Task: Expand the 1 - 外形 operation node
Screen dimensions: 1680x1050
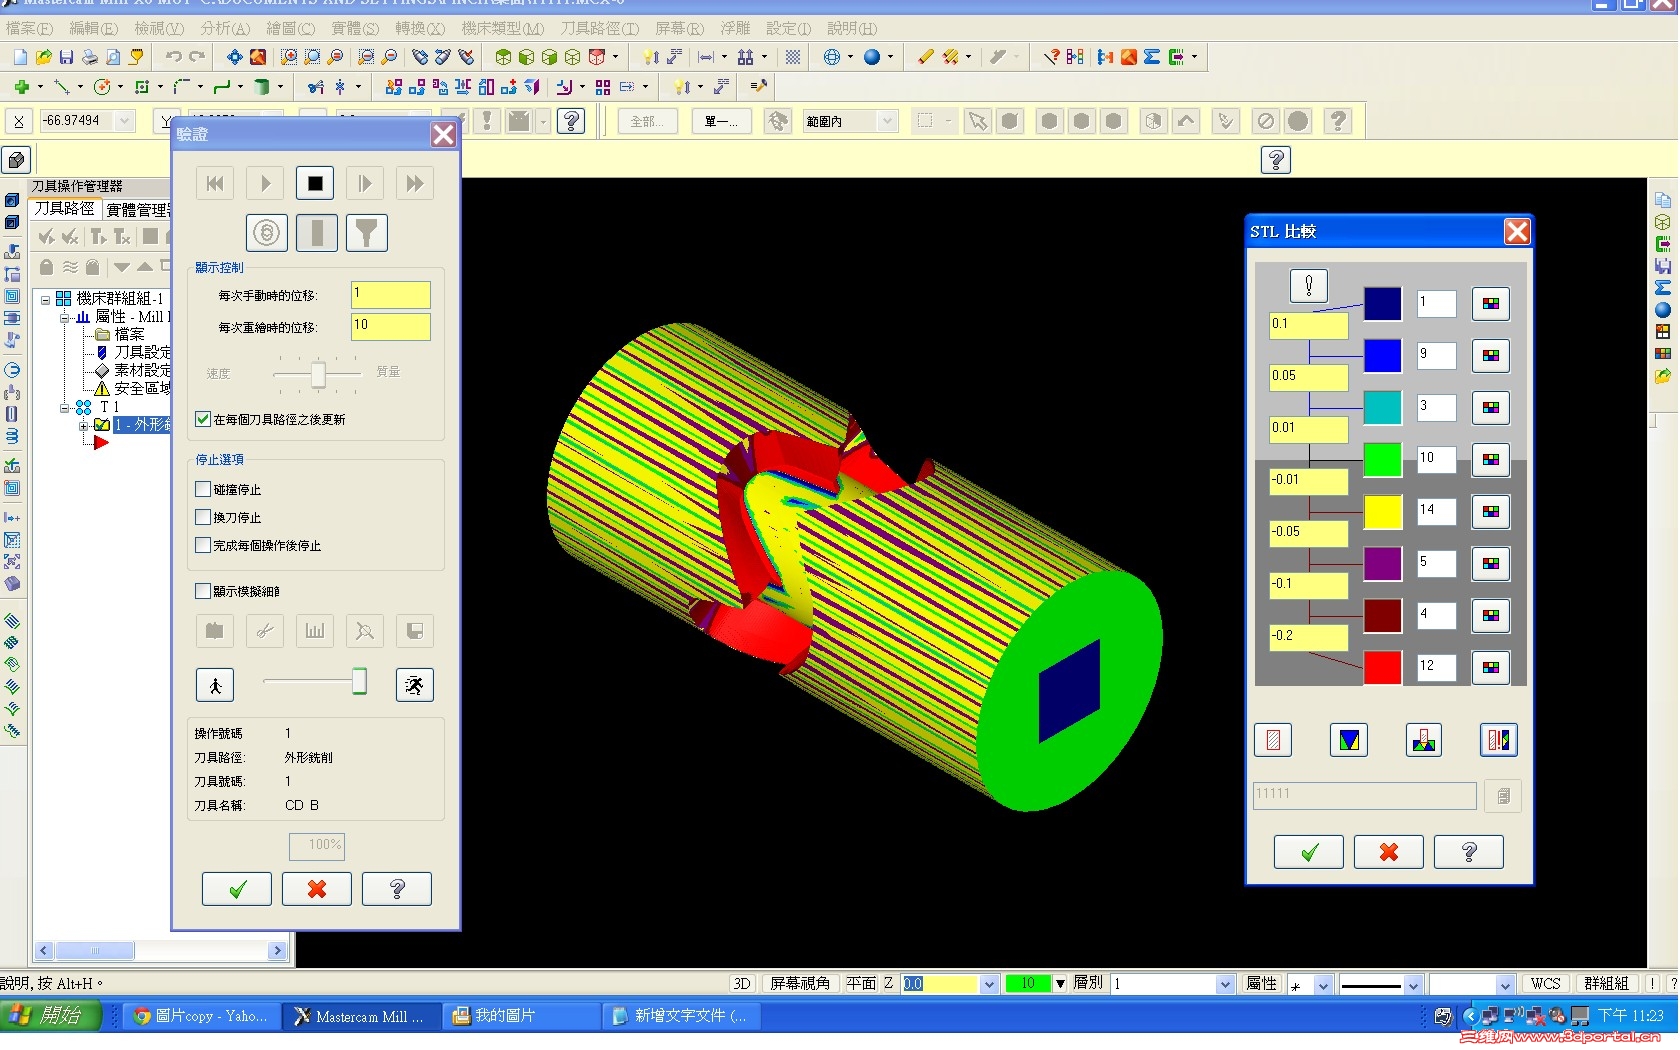Action: click(84, 426)
